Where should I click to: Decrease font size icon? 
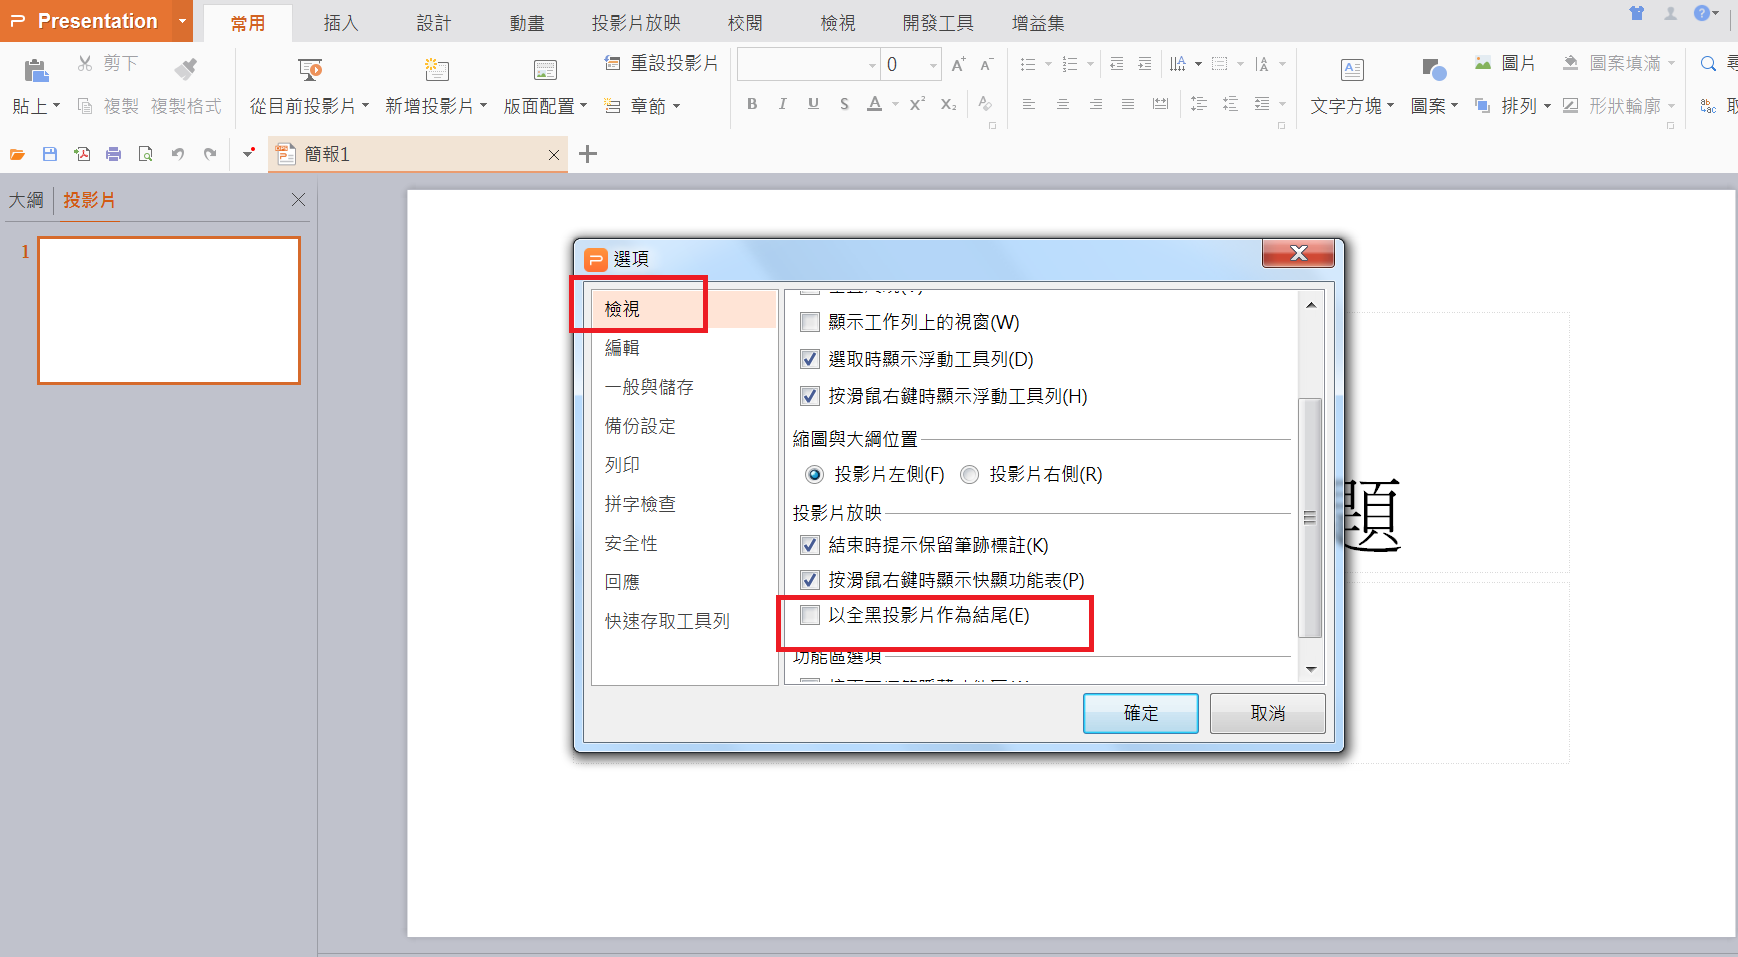tap(986, 64)
